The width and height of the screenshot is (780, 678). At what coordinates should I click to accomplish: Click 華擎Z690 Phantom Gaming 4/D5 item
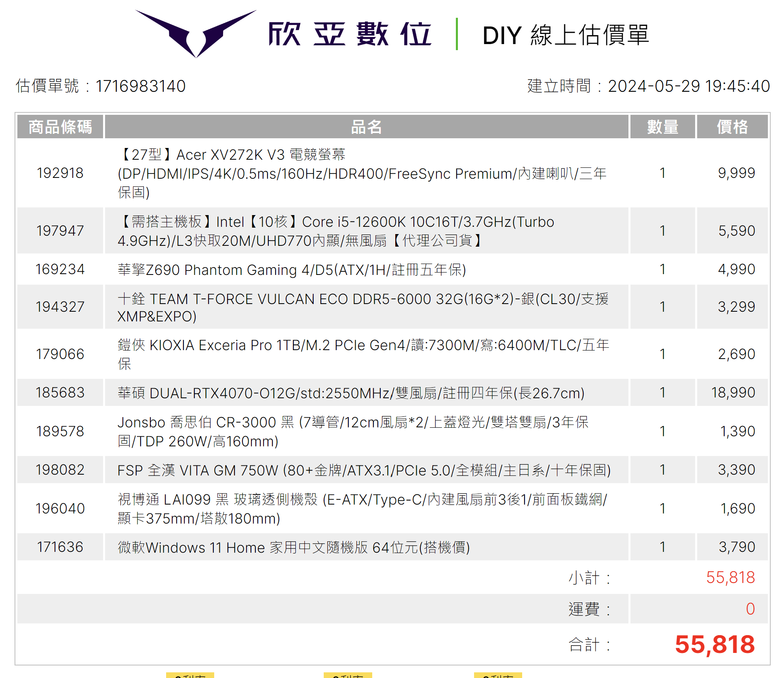coord(292,270)
